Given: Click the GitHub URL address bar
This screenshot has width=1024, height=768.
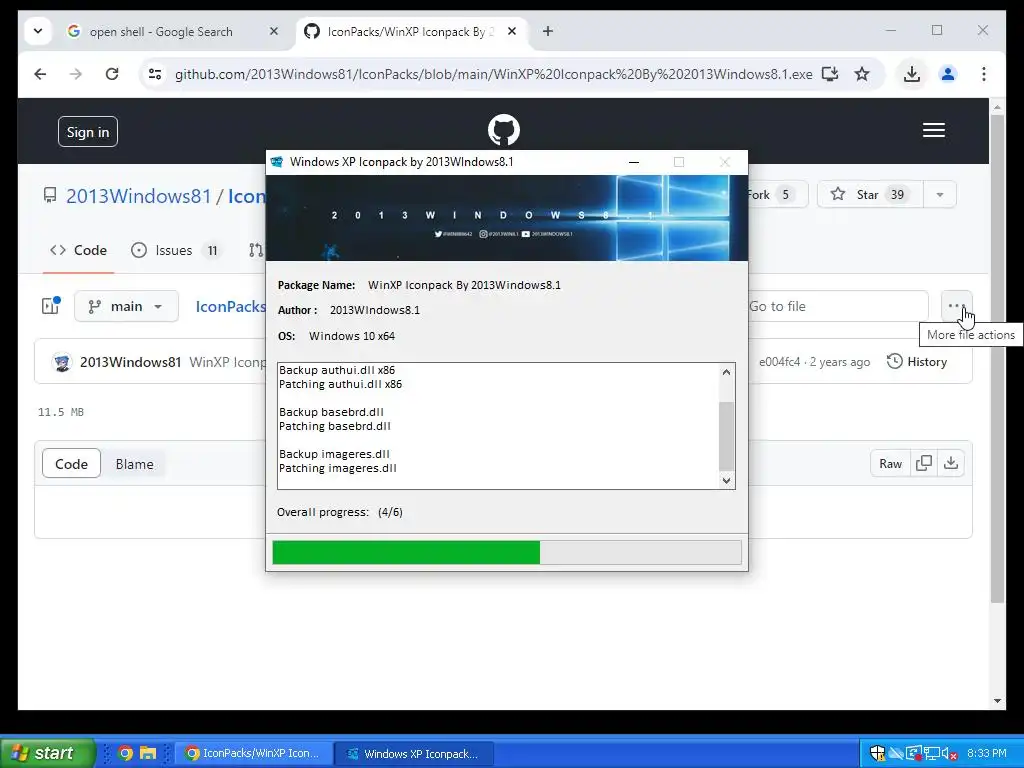Looking at the screenshot, I should point(493,74).
